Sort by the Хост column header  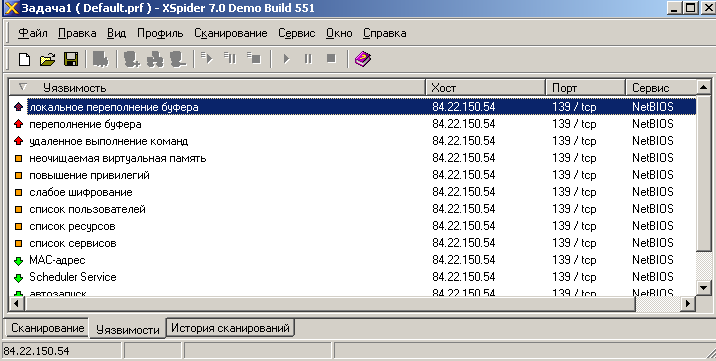pyautogui.click(x=485, y=88)
